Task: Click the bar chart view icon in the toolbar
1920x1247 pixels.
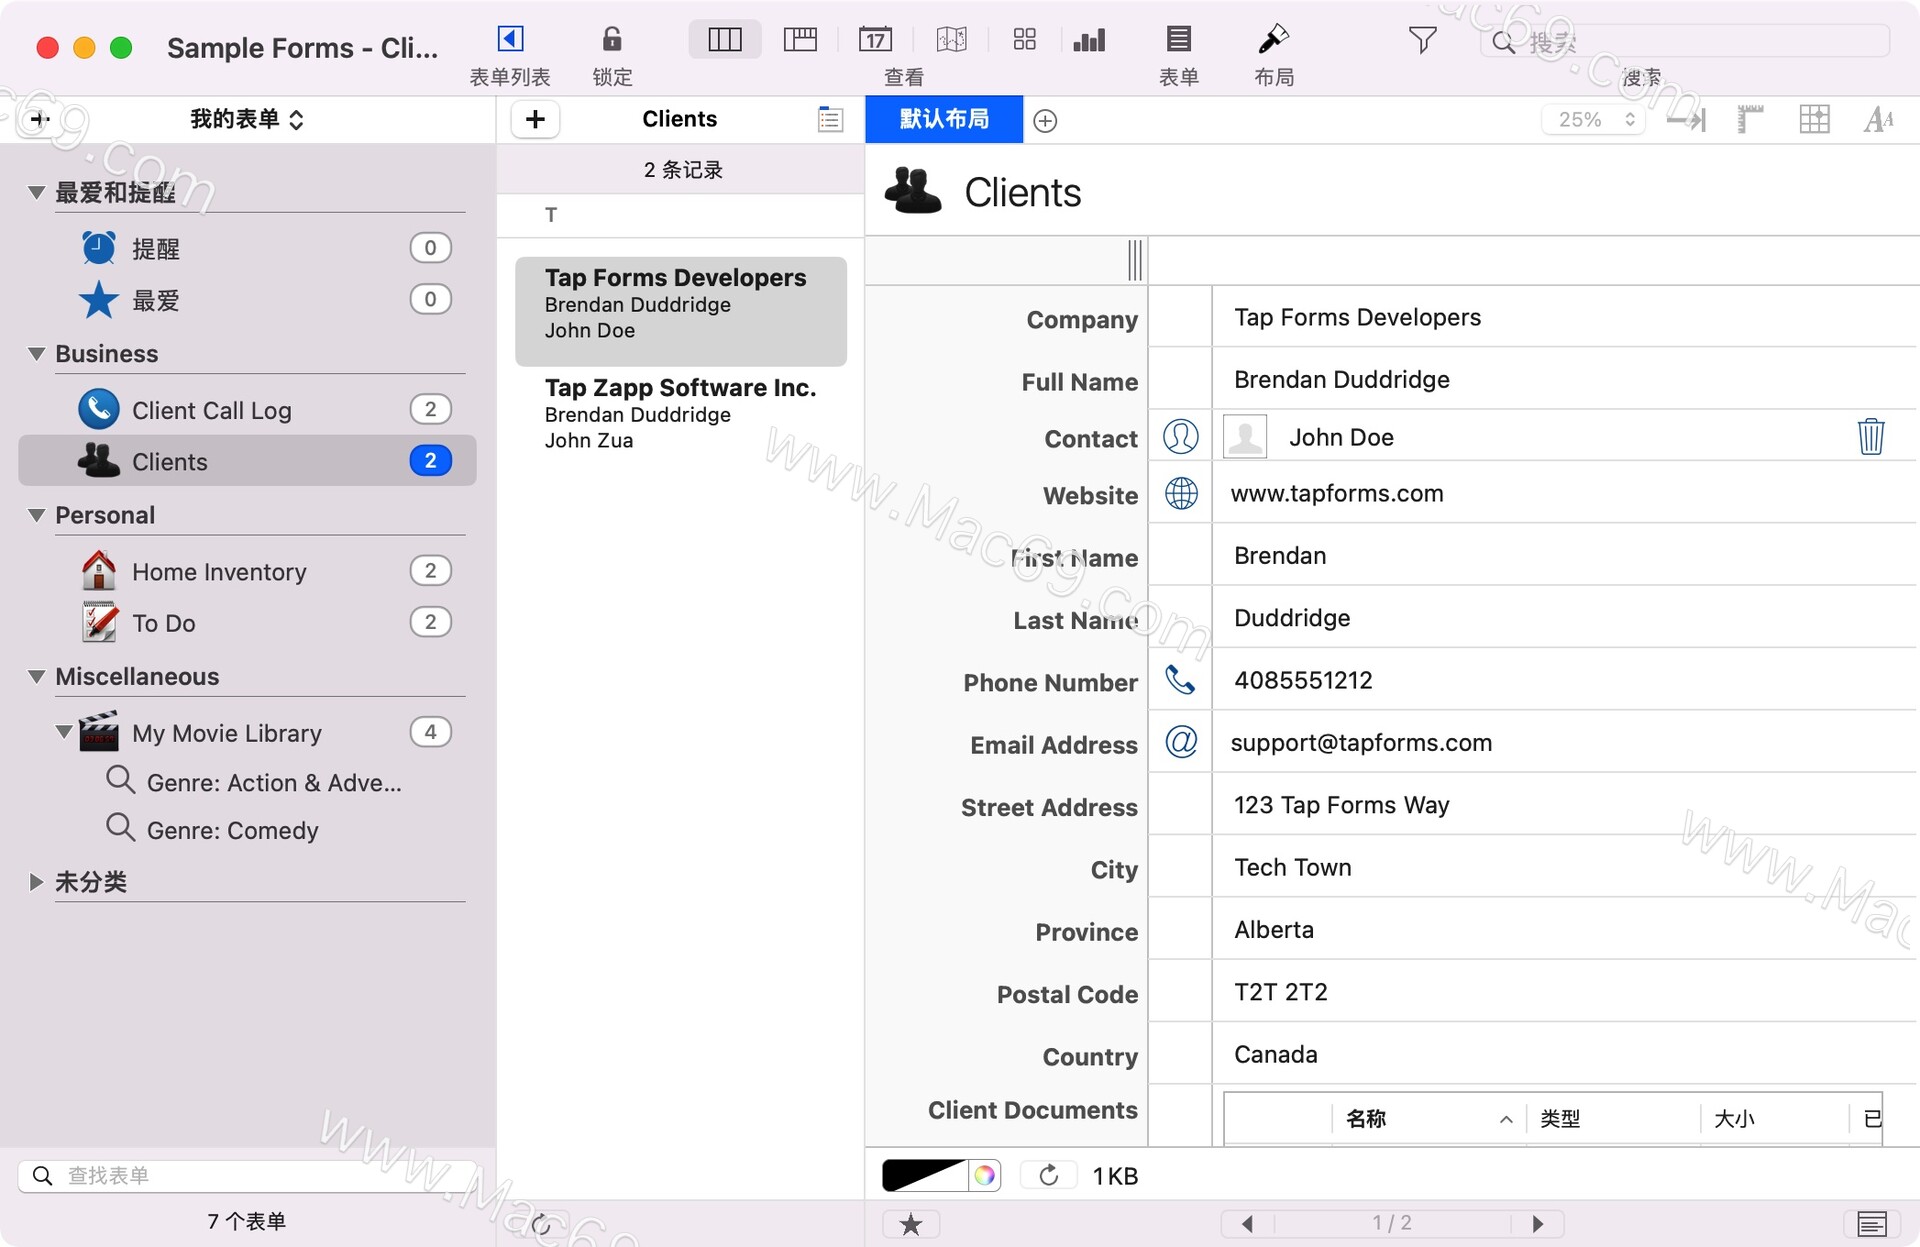Action: click(x=1090, y=40)
